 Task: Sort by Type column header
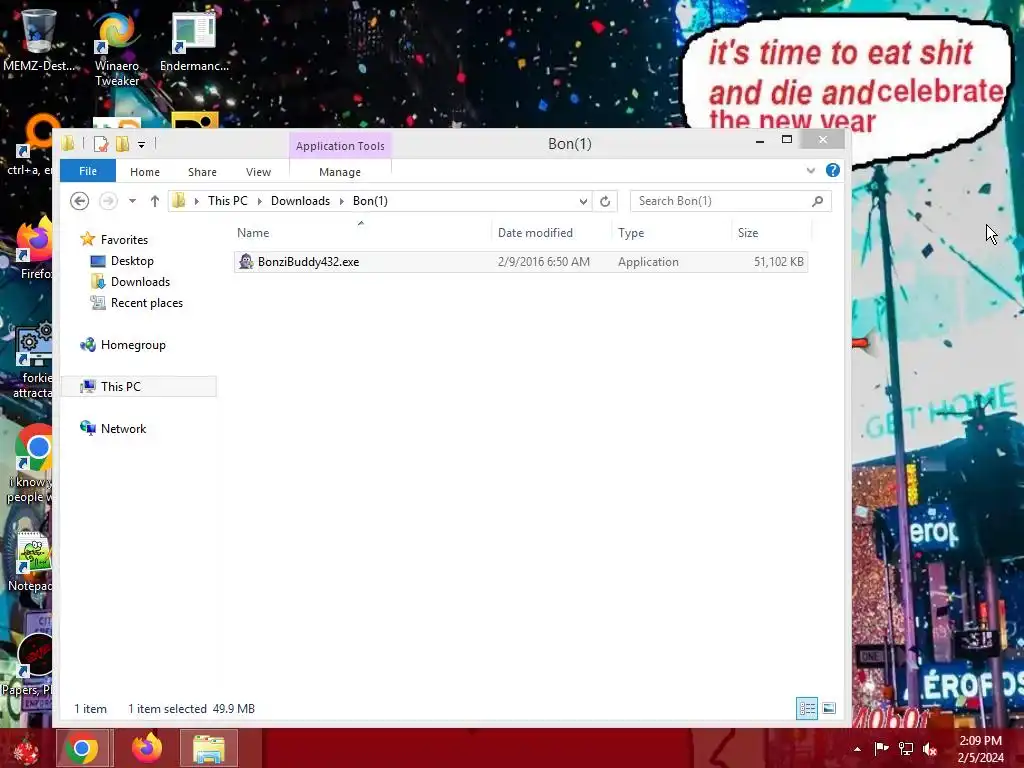[672, 232]
